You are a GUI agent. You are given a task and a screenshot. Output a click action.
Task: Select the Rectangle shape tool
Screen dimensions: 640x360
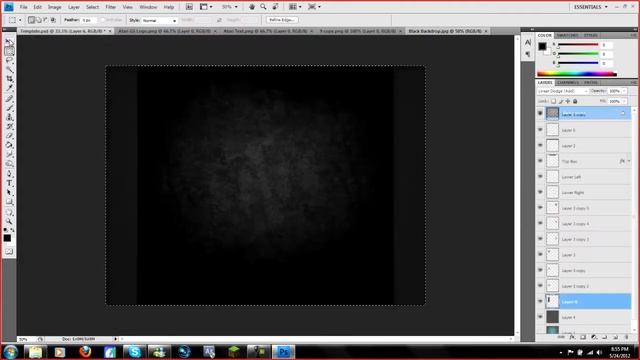9,202
